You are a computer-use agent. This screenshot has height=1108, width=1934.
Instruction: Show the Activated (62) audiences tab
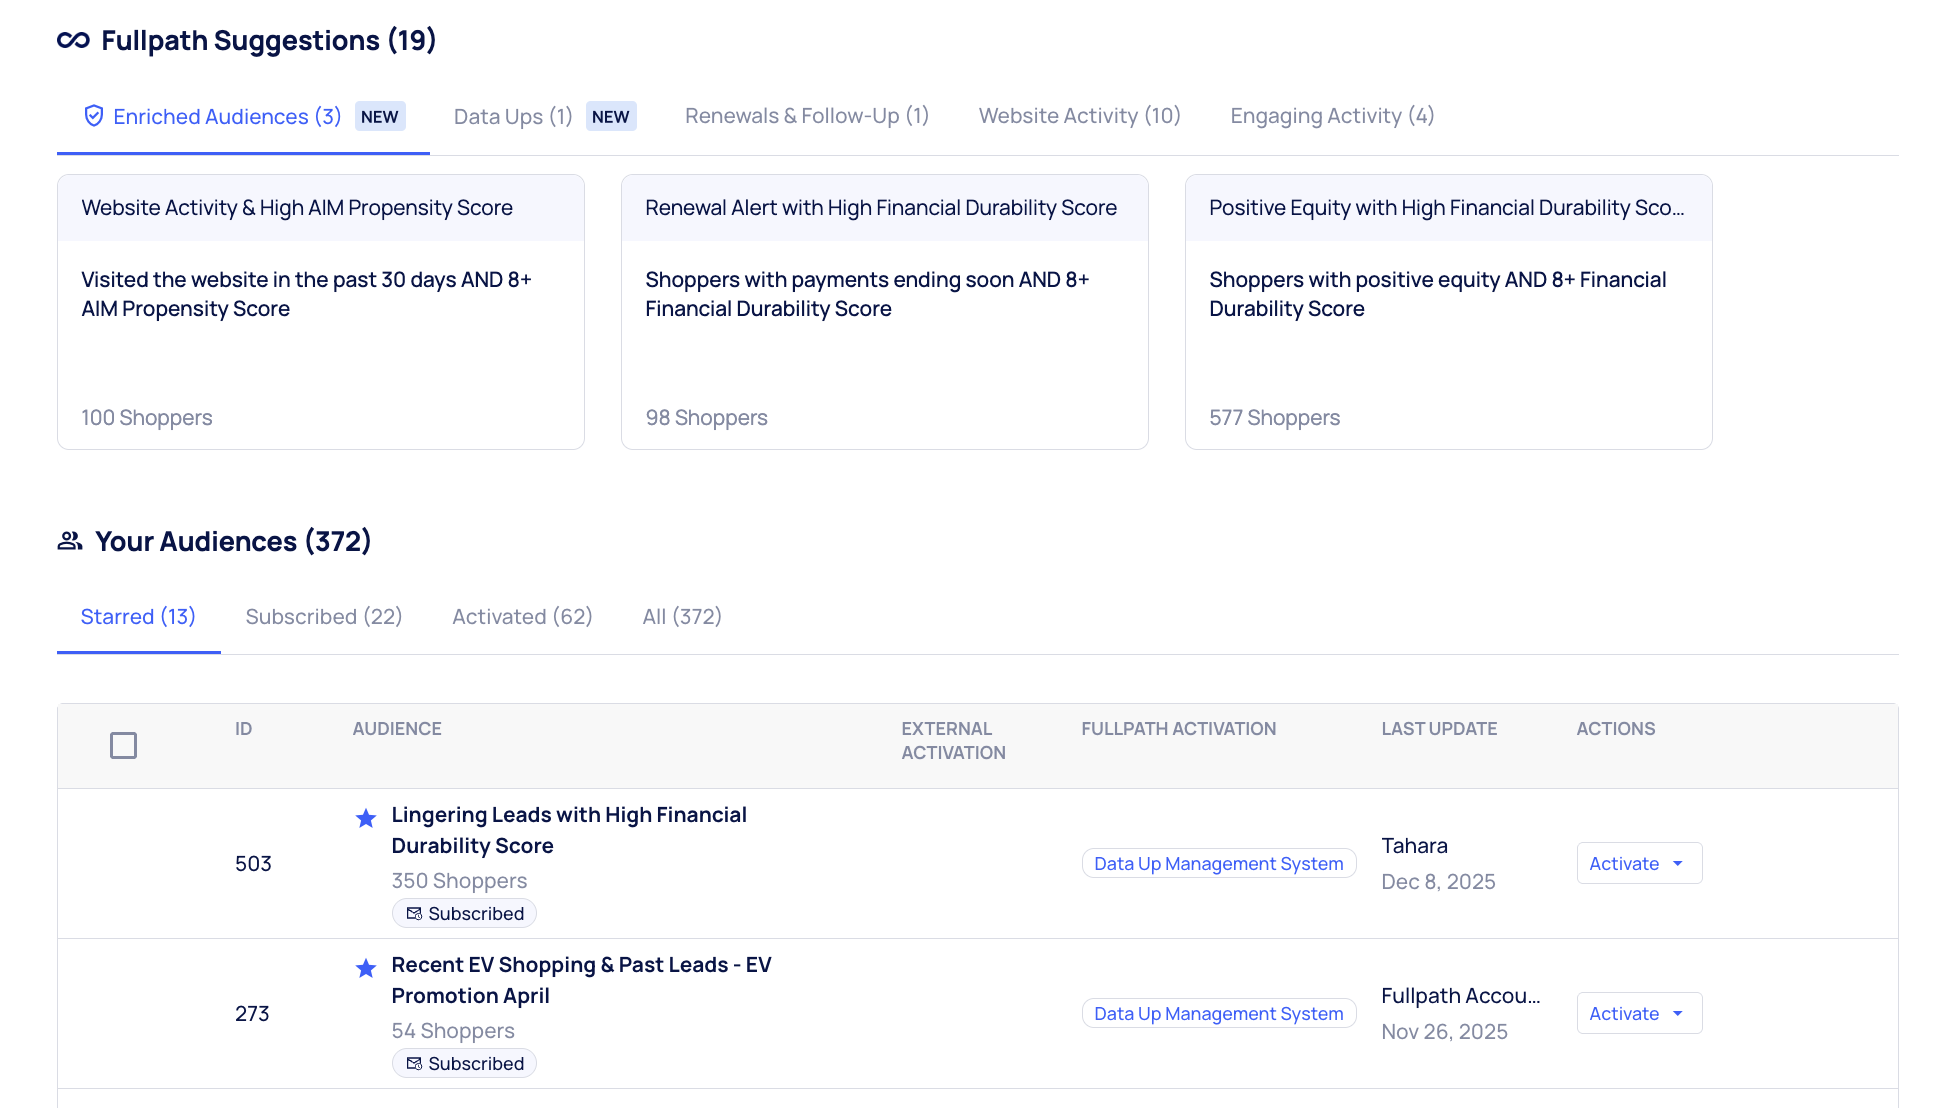[x=522, y=617]
